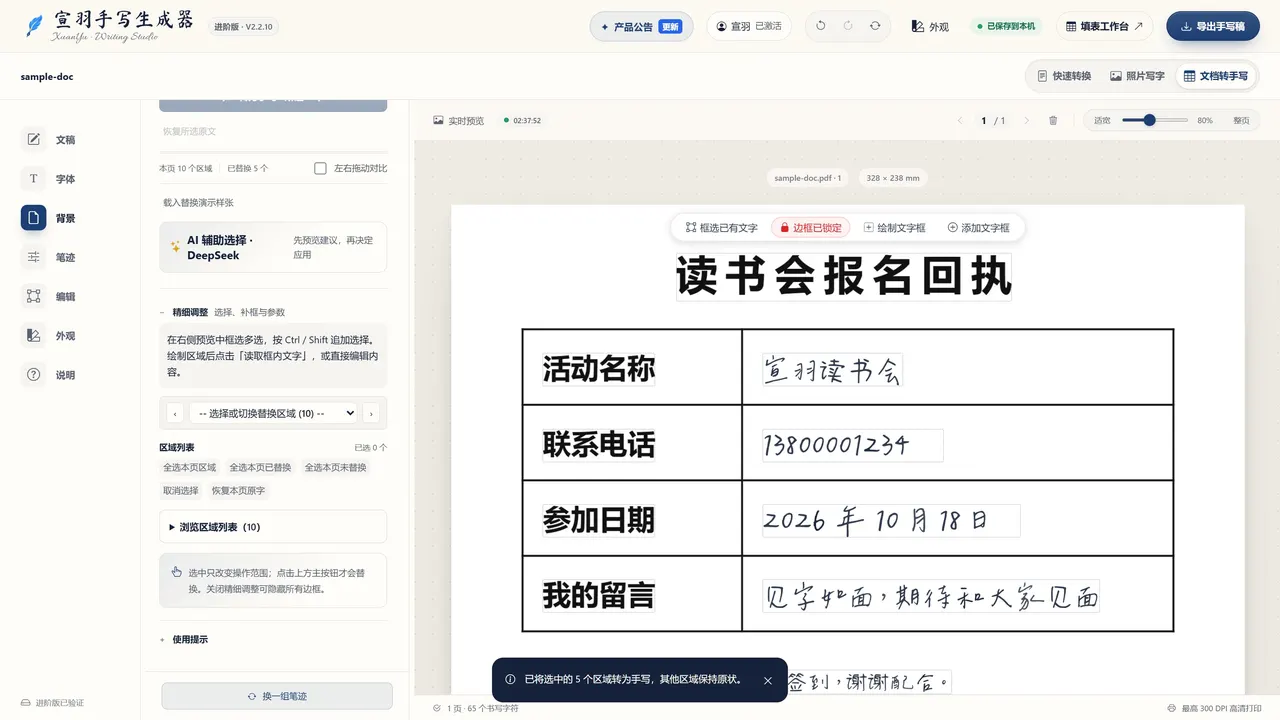1280x720 pixels.
Task: Click the refresh sync icon in top bar
Action: (875, 26)
